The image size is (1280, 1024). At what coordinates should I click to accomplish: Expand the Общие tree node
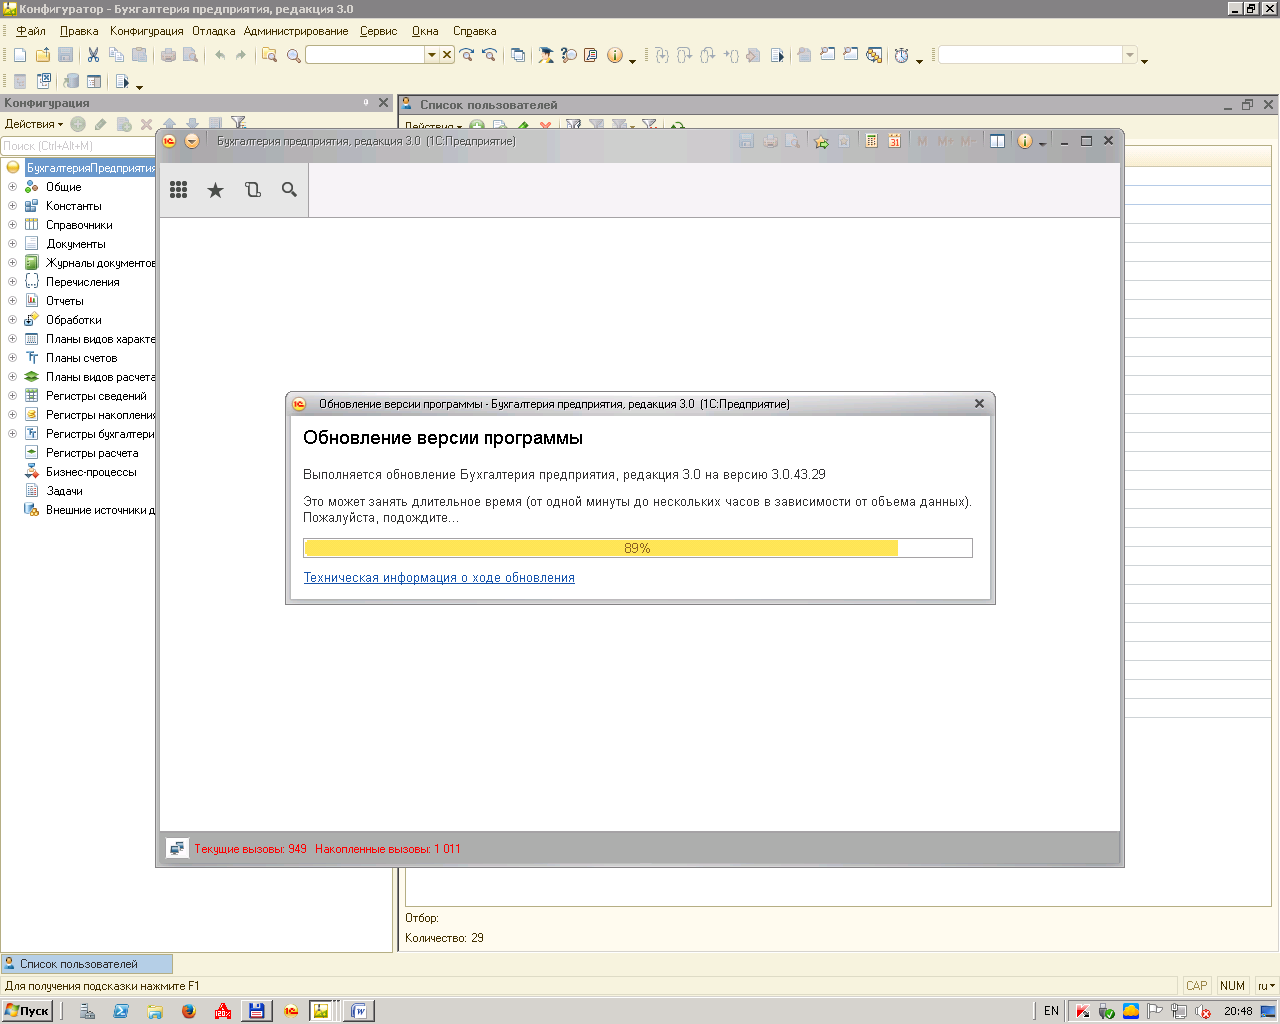(x=12, y=187)
